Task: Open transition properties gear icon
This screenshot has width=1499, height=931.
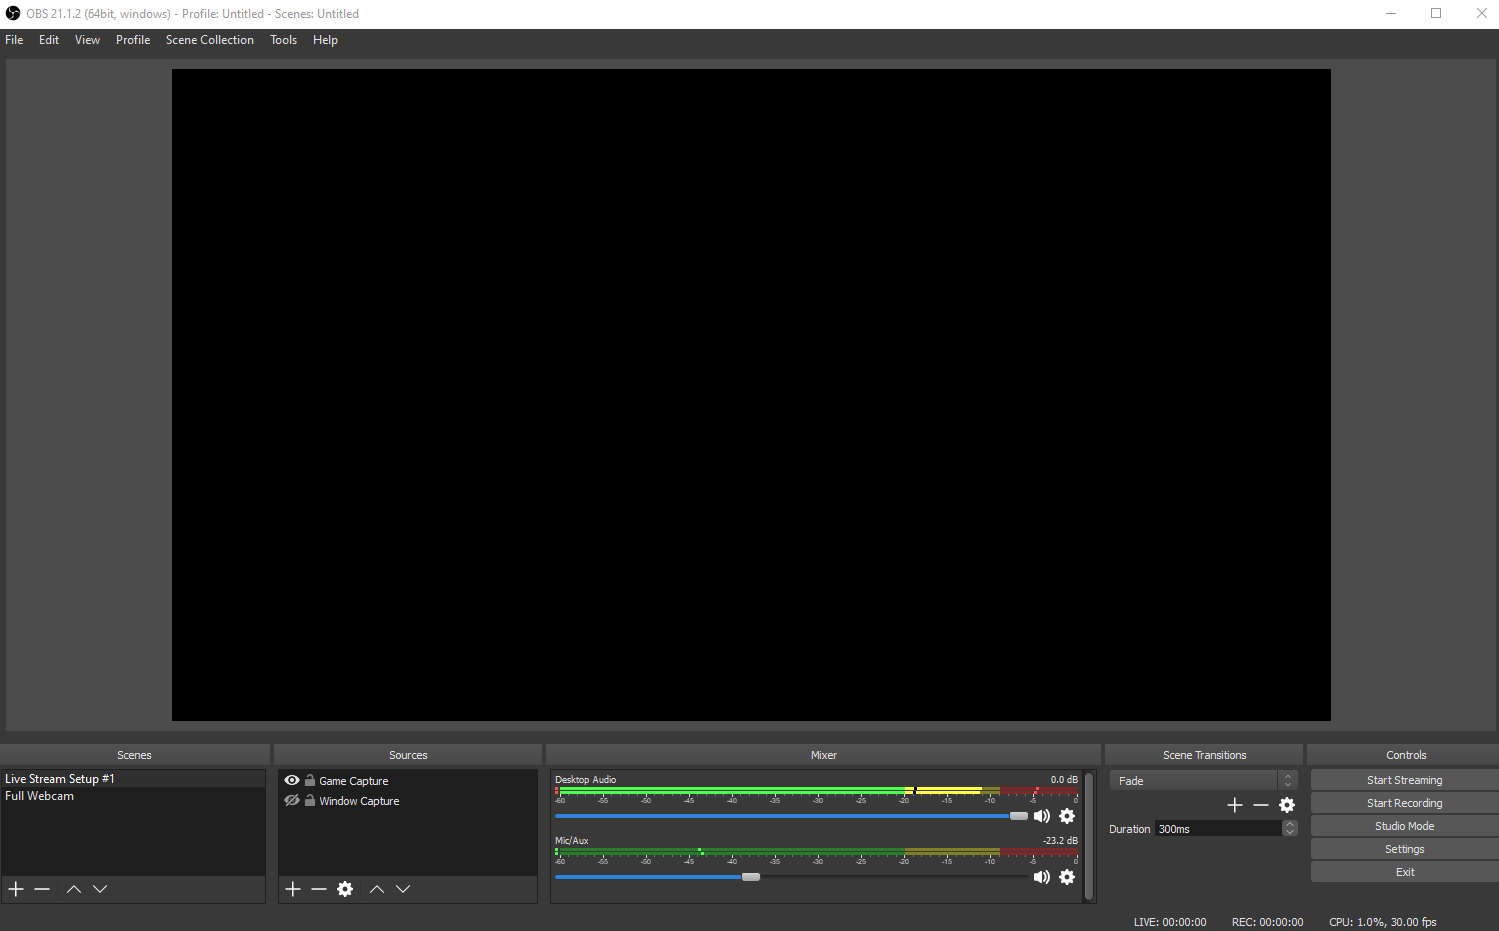Action: pyautogui.click(x=1287, y=805)
